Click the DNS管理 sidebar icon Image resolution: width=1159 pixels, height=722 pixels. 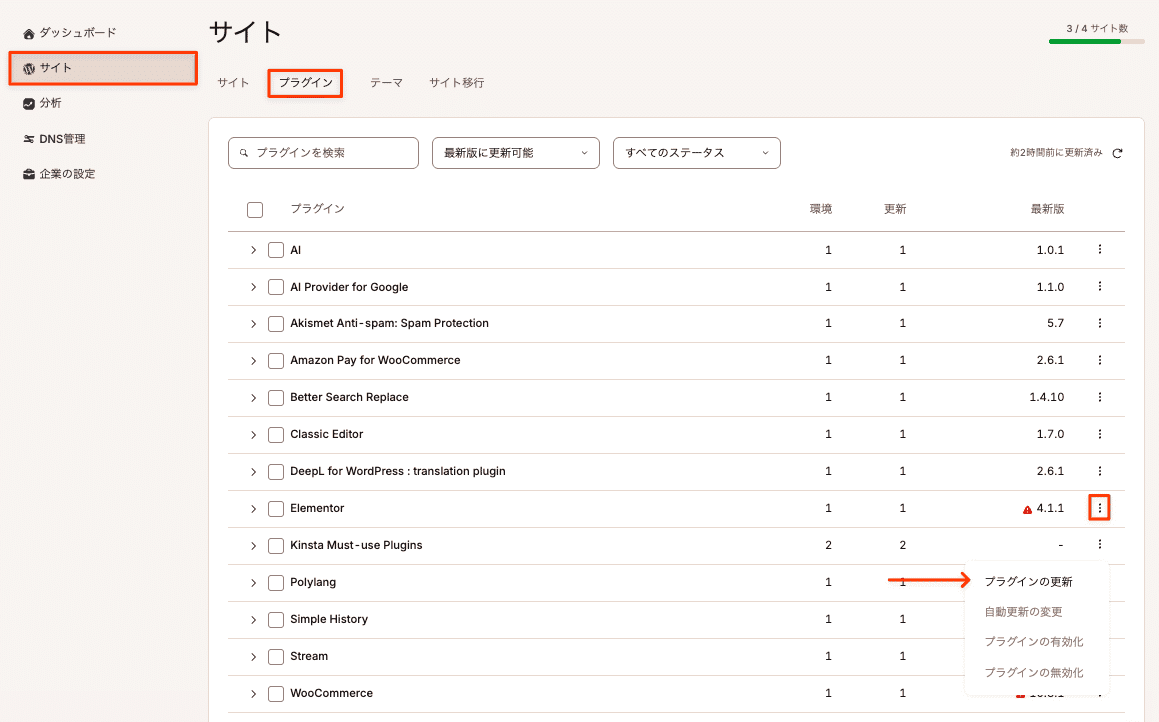[29, 139]
